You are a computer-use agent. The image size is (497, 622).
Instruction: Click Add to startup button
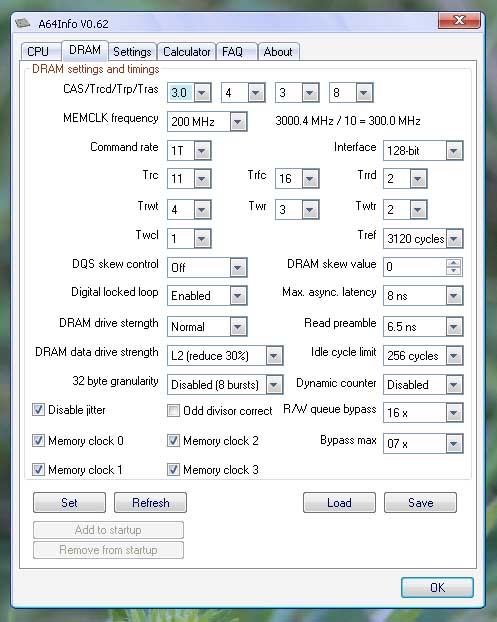click(x=108, y=530)
